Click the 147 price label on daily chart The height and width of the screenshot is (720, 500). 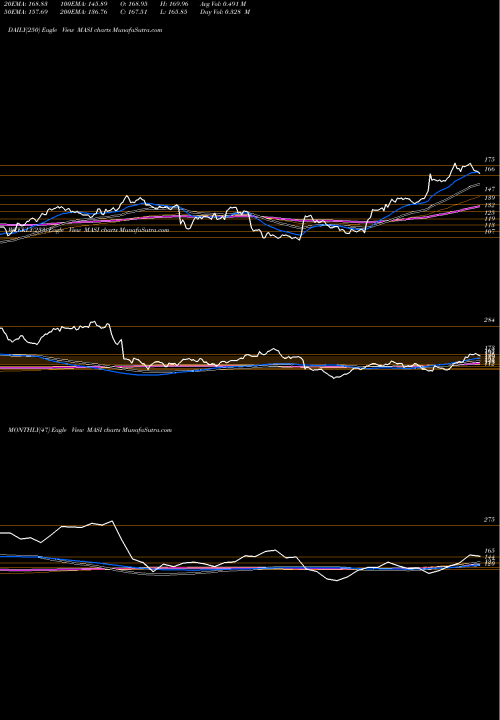click(x=489, y=189)
